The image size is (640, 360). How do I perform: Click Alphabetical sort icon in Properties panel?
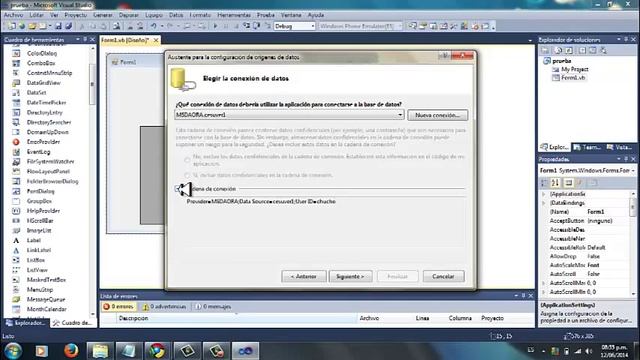pyautogui.click(x=555, y=182)
